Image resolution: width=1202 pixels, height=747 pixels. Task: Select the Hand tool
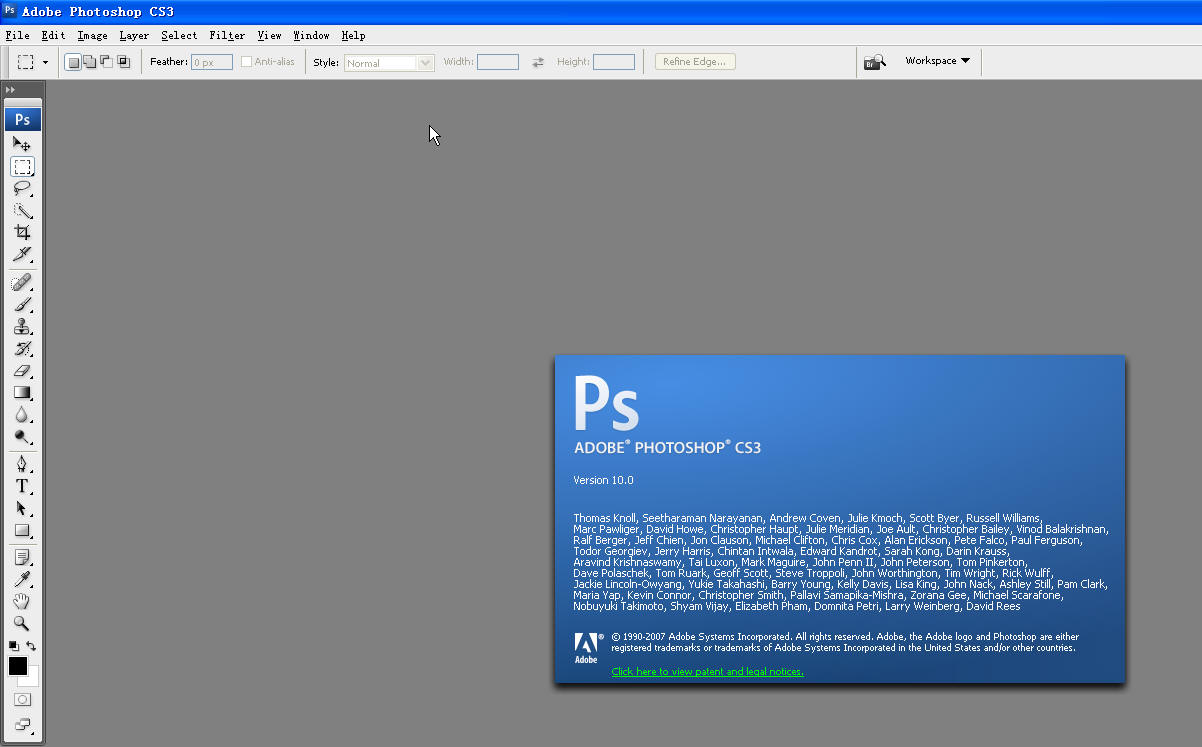(x=22, y=601)
